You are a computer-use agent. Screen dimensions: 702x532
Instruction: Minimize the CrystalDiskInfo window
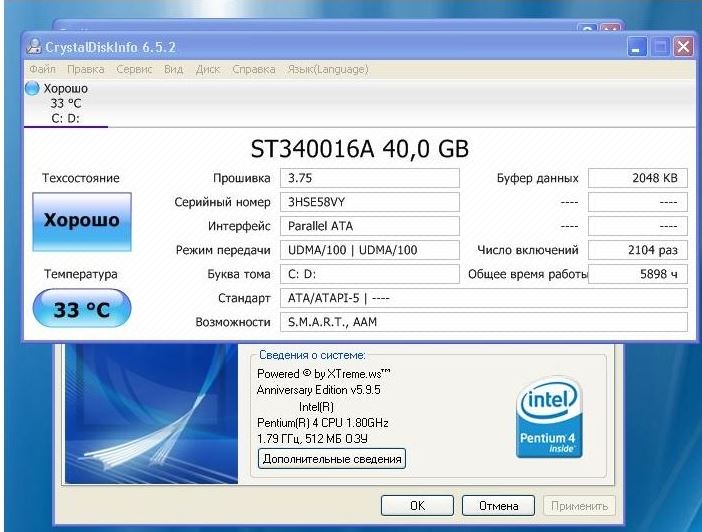pos(636,47)
